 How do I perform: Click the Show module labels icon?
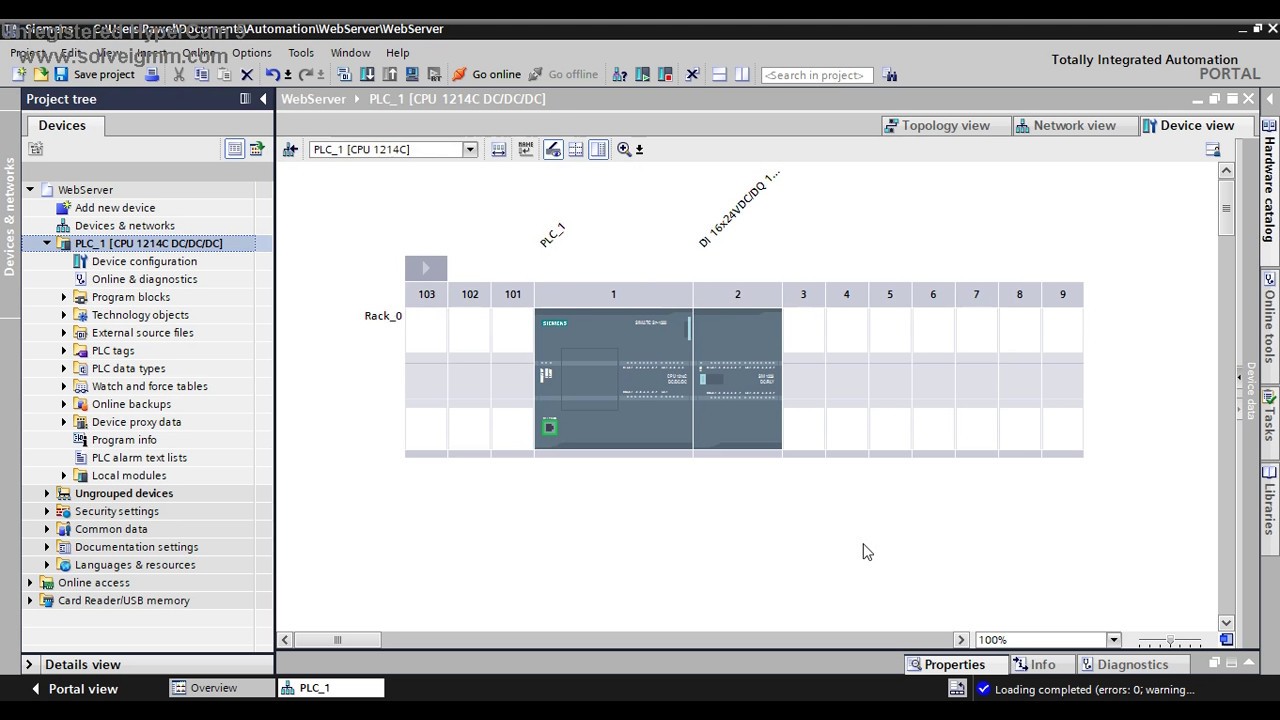point(526,149)
